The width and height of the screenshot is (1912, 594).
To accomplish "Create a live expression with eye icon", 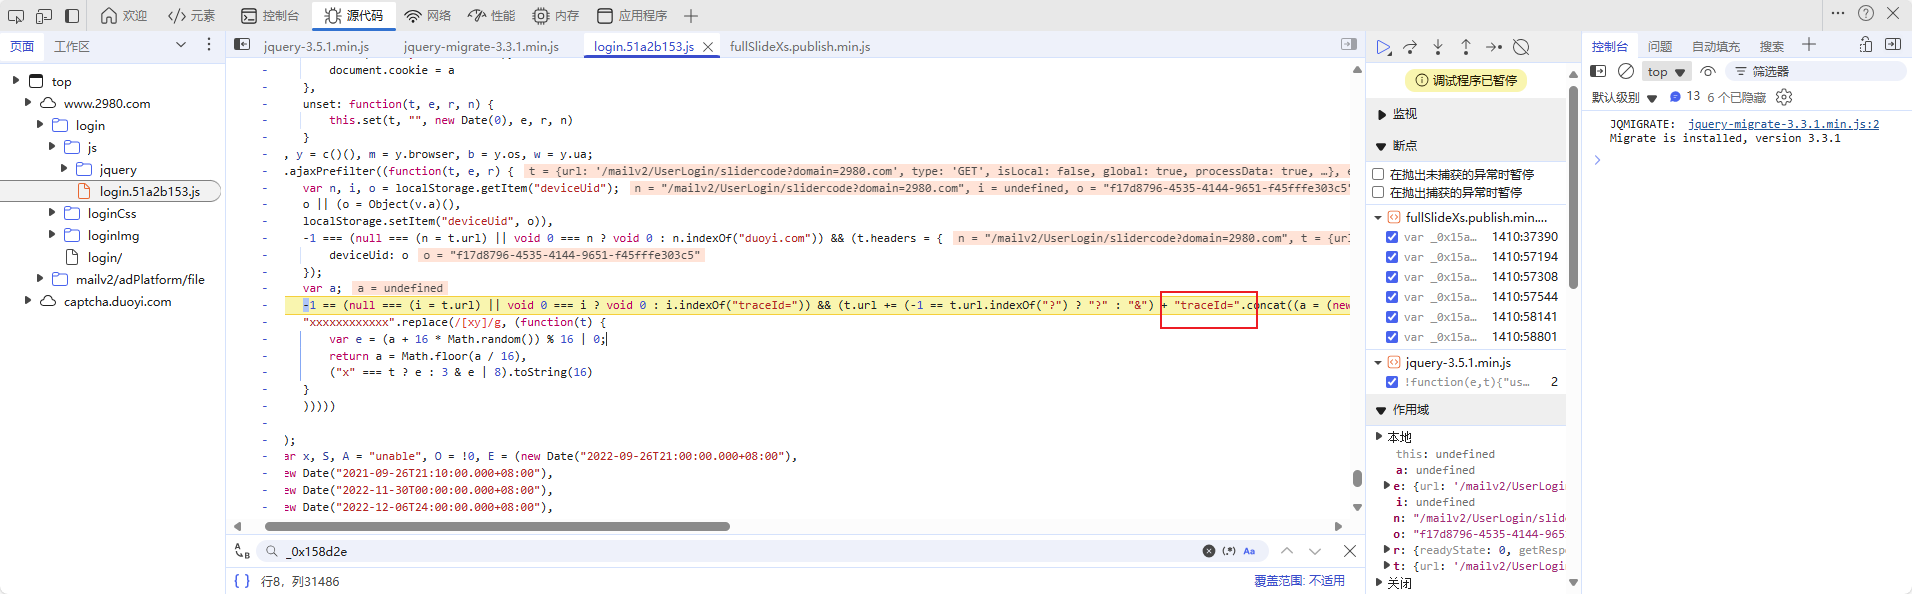I will tap(1708, 71).
